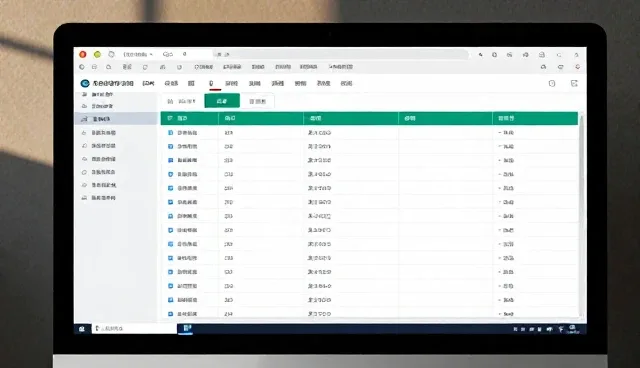Click the clock icon at top right of app
640x368 pixels.
552,83
